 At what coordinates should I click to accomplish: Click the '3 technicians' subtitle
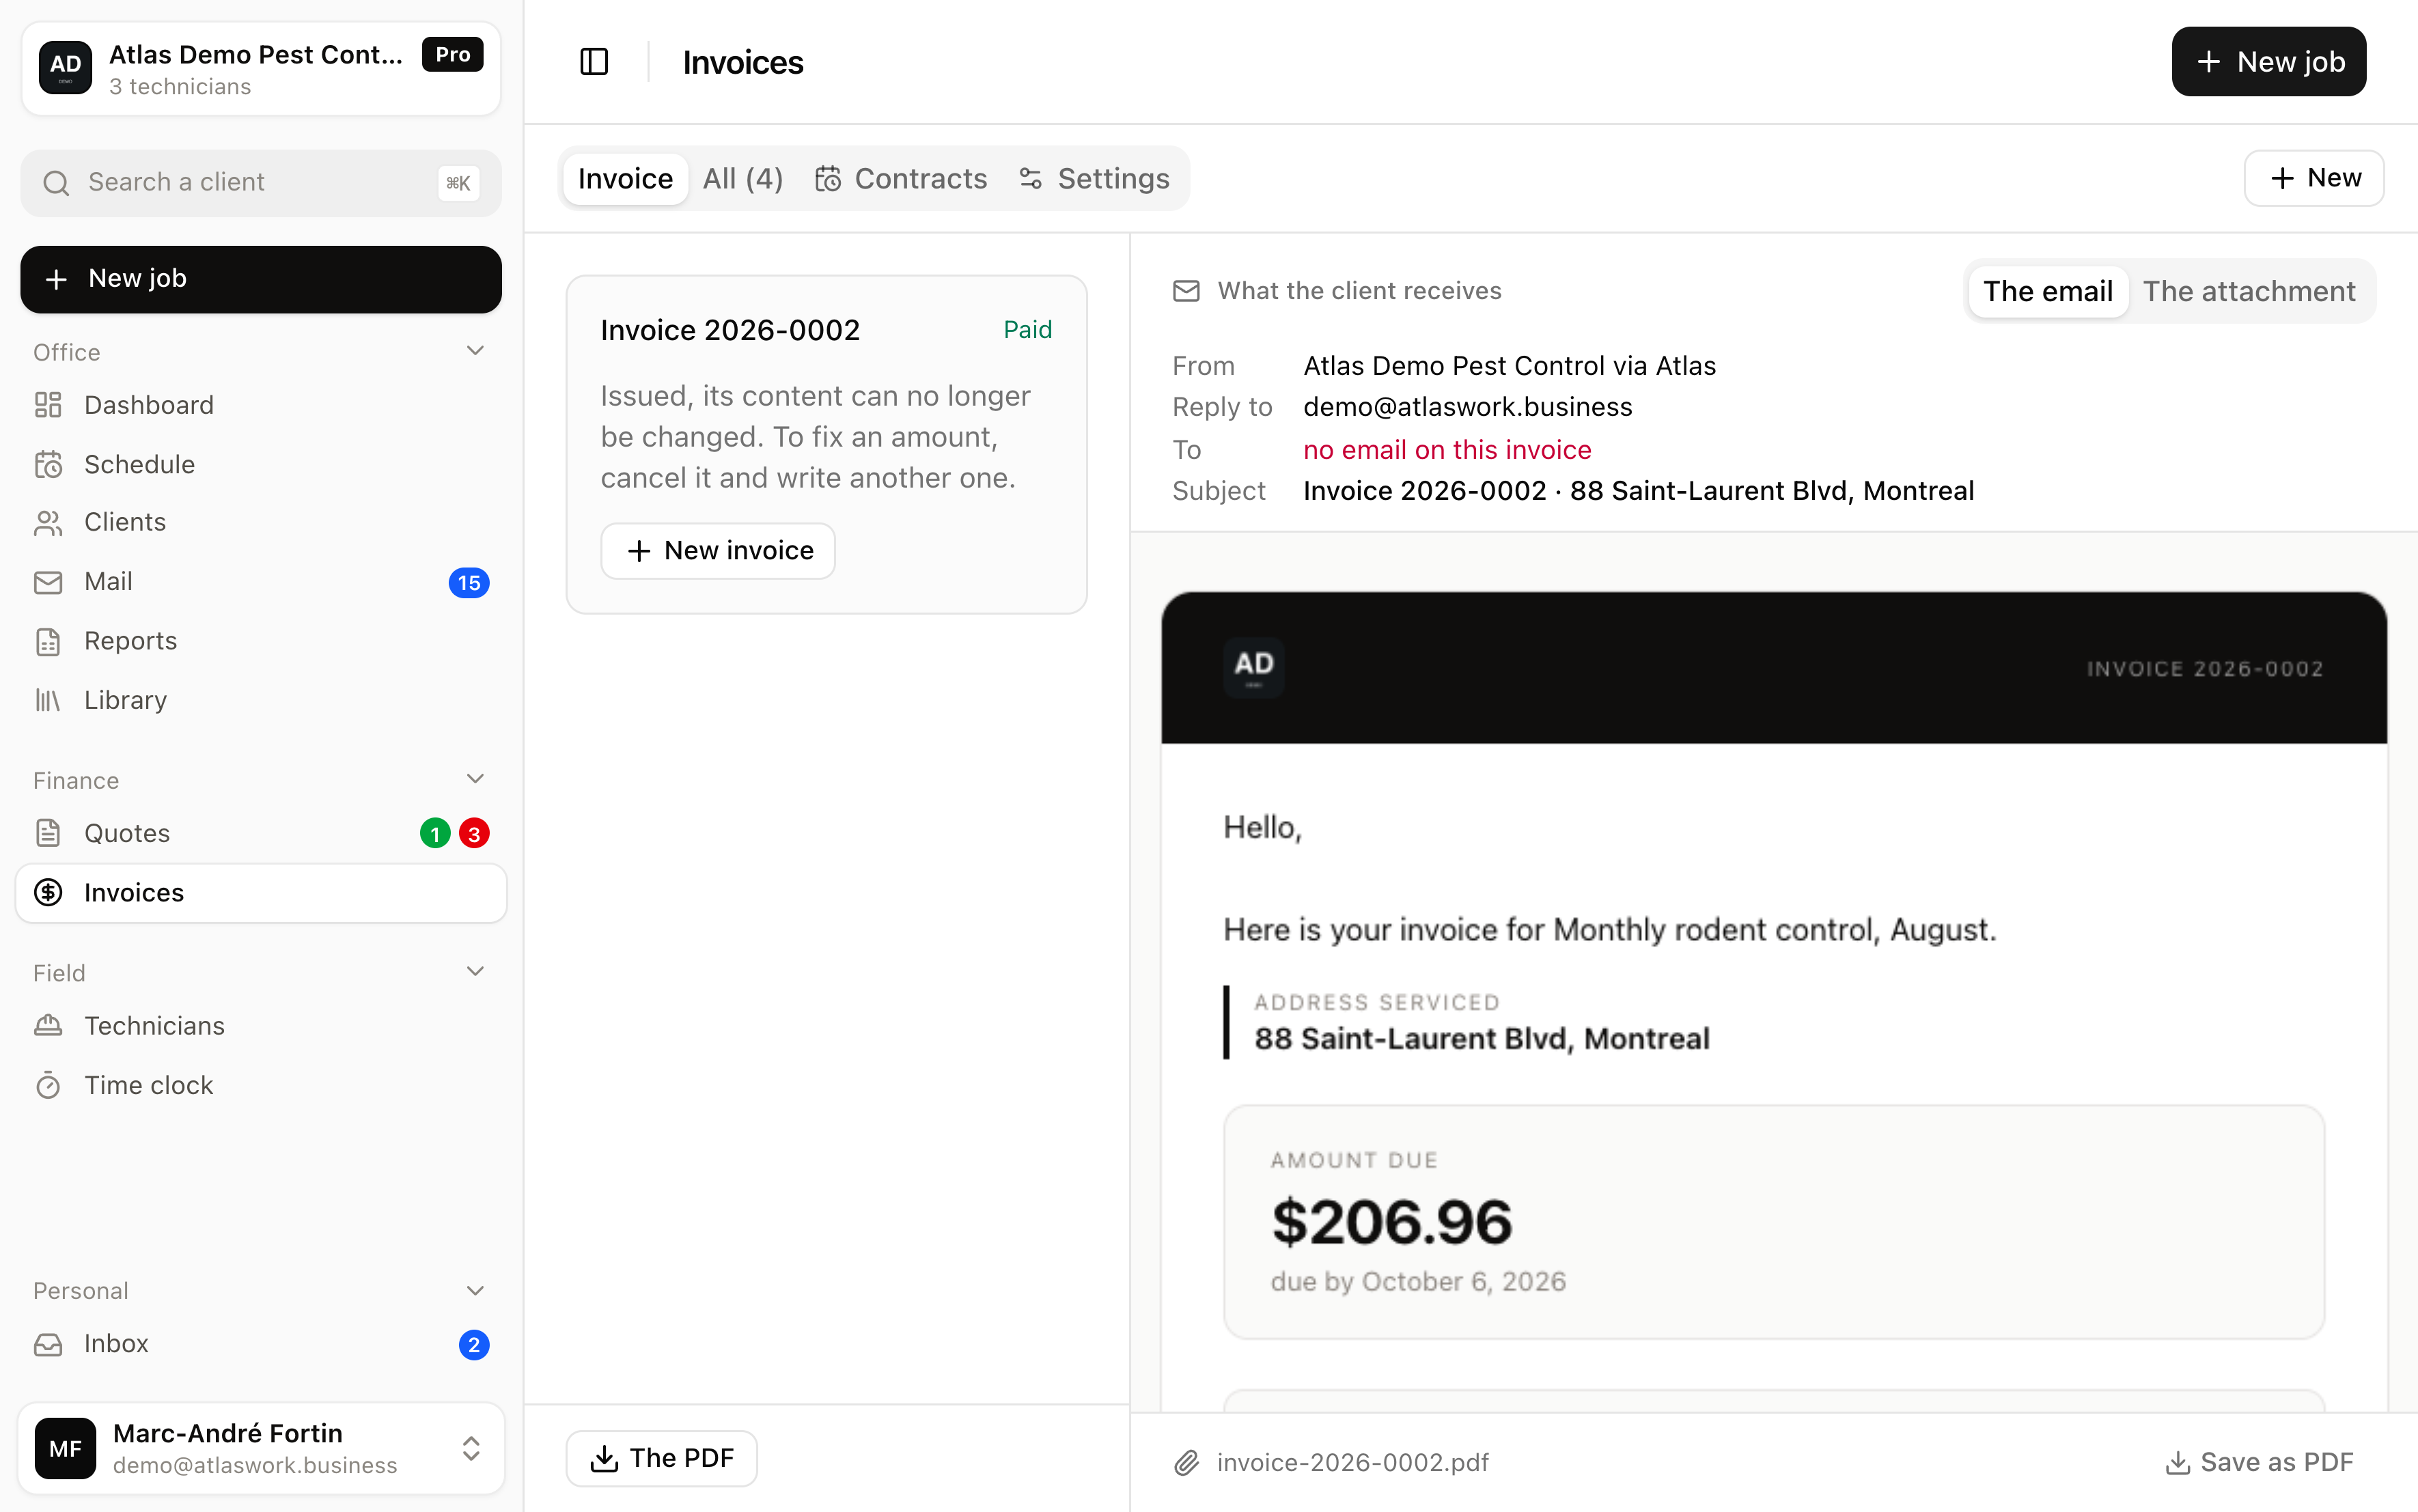pos(180,87)
